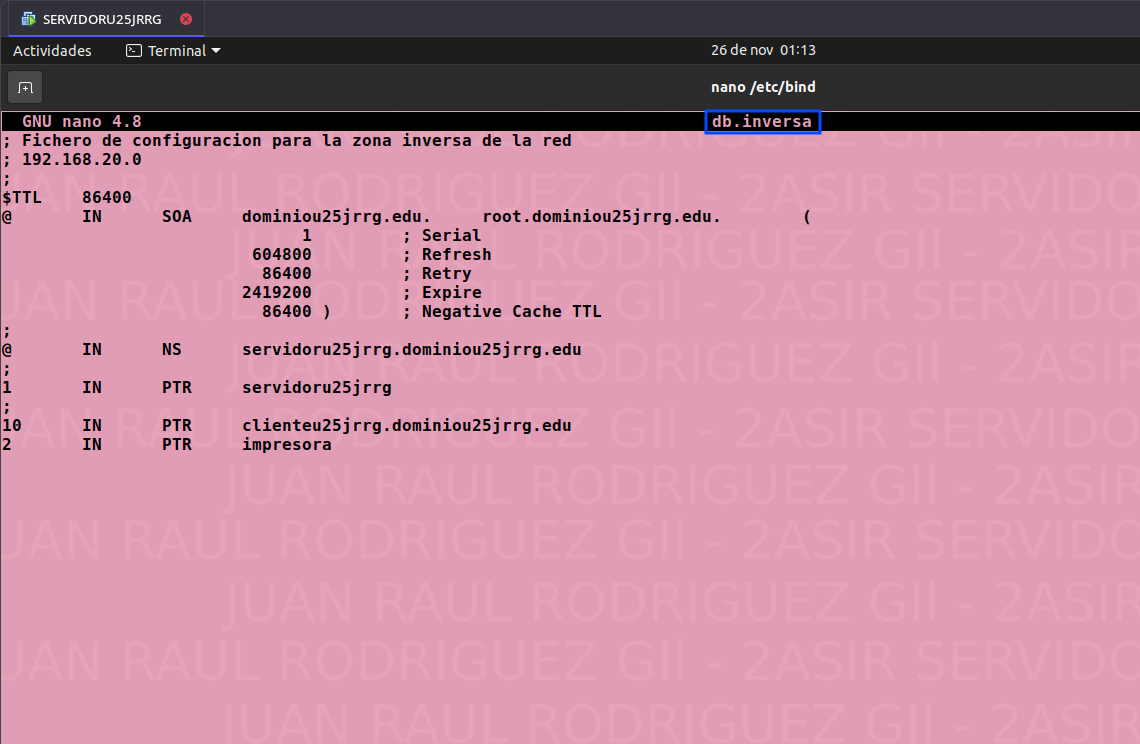Click the db.inversa filename in nano header

[x=762, y=121]
